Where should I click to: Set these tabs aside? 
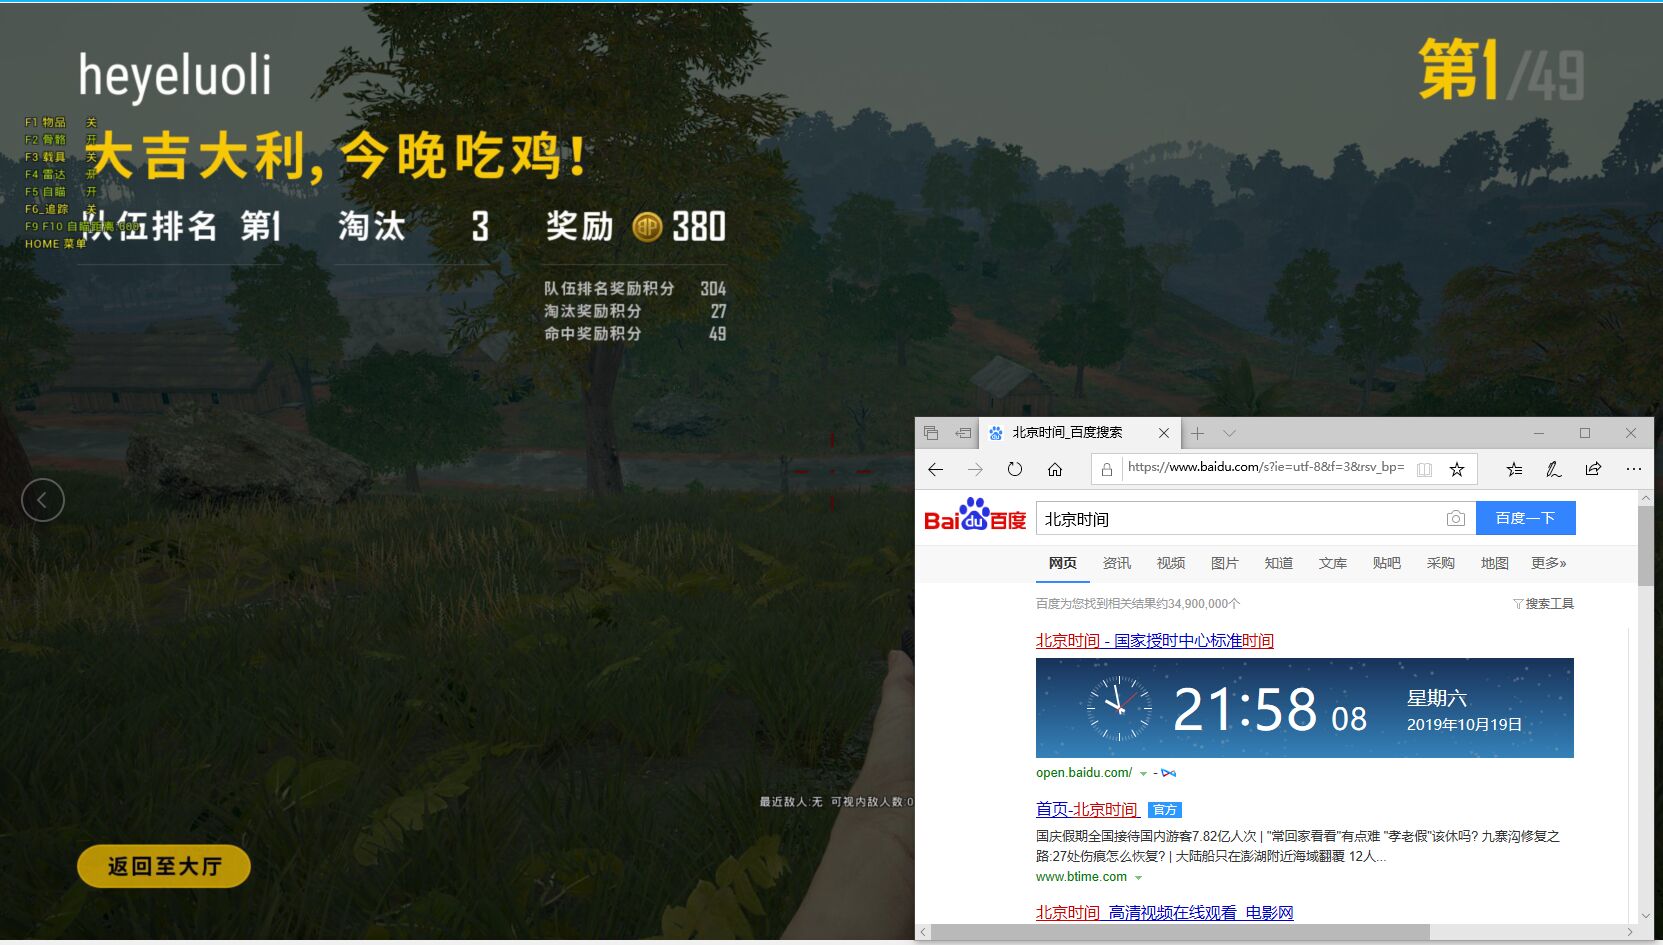[x=963, y=433]
